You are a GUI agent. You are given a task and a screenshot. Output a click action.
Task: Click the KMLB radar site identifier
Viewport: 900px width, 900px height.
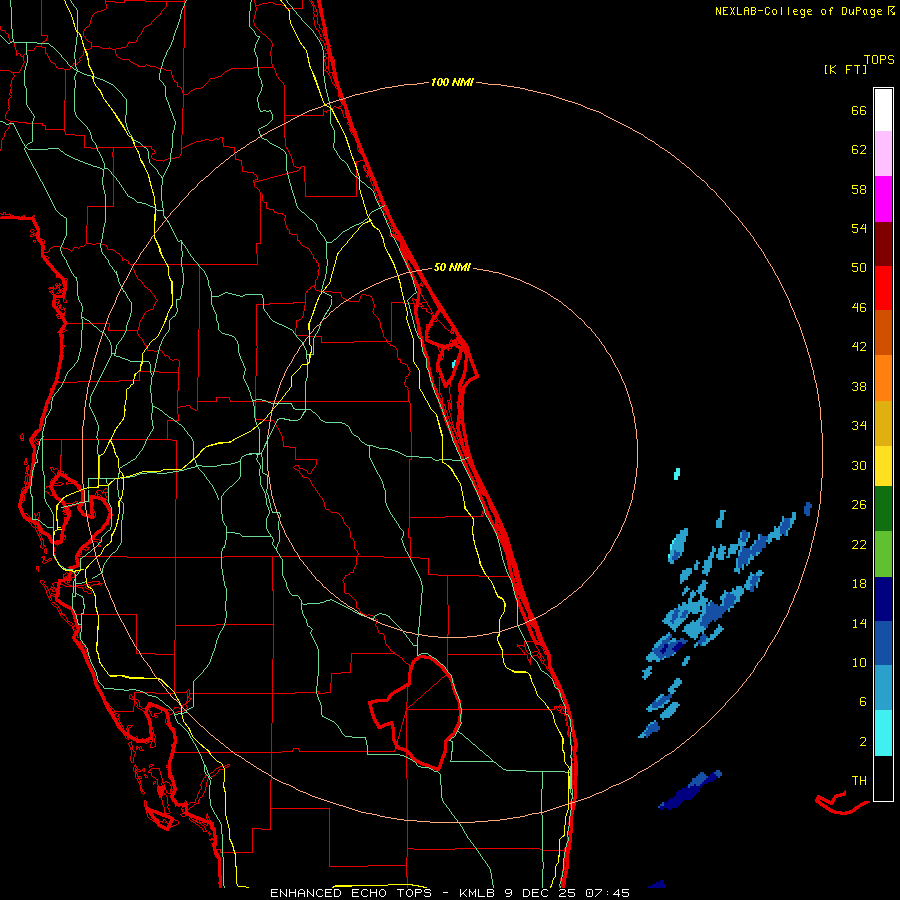pyautogui.click(x=478, y=893)
